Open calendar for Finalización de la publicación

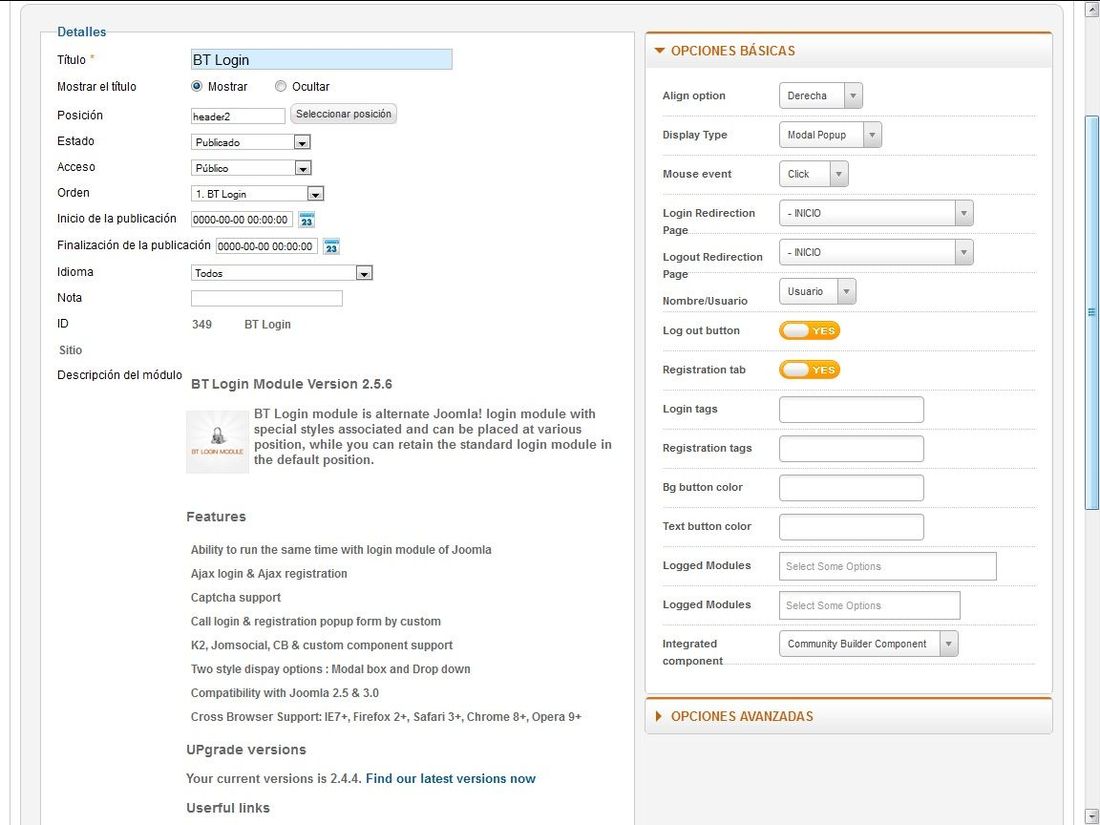pyautogui.click(x=331, y=246)
